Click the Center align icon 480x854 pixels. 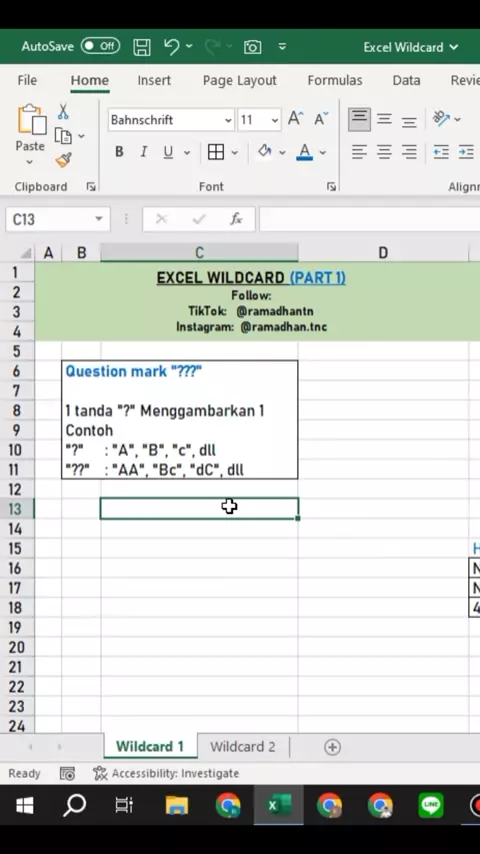click(384, 152)
